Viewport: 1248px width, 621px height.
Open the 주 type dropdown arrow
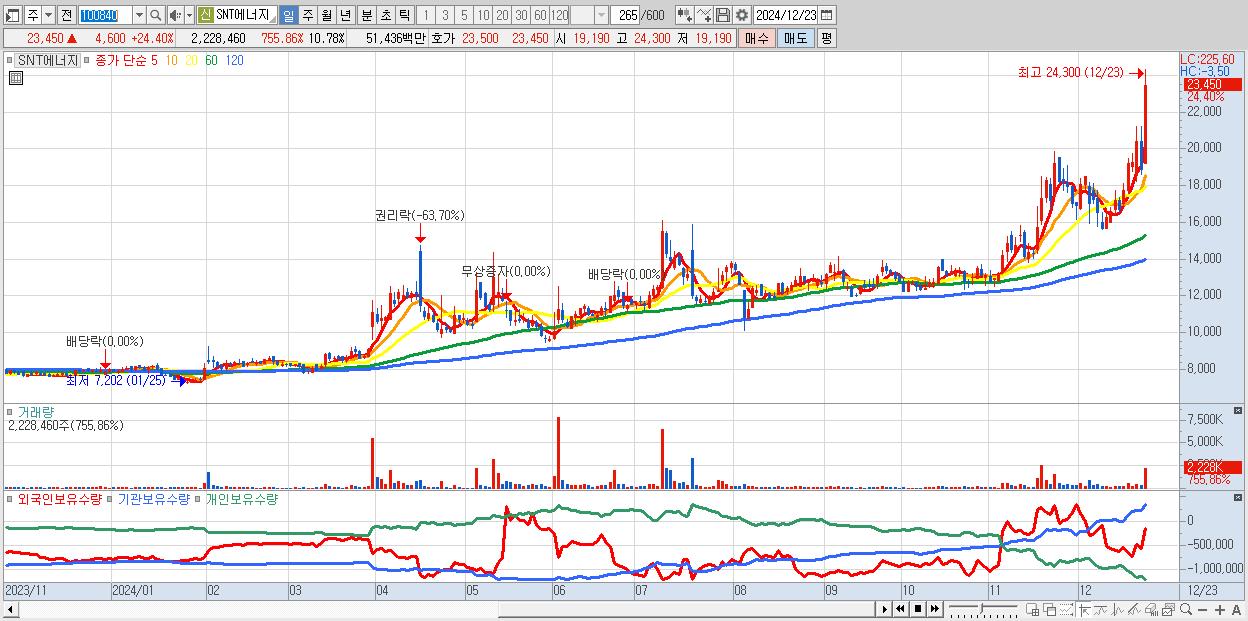(49, 15)
